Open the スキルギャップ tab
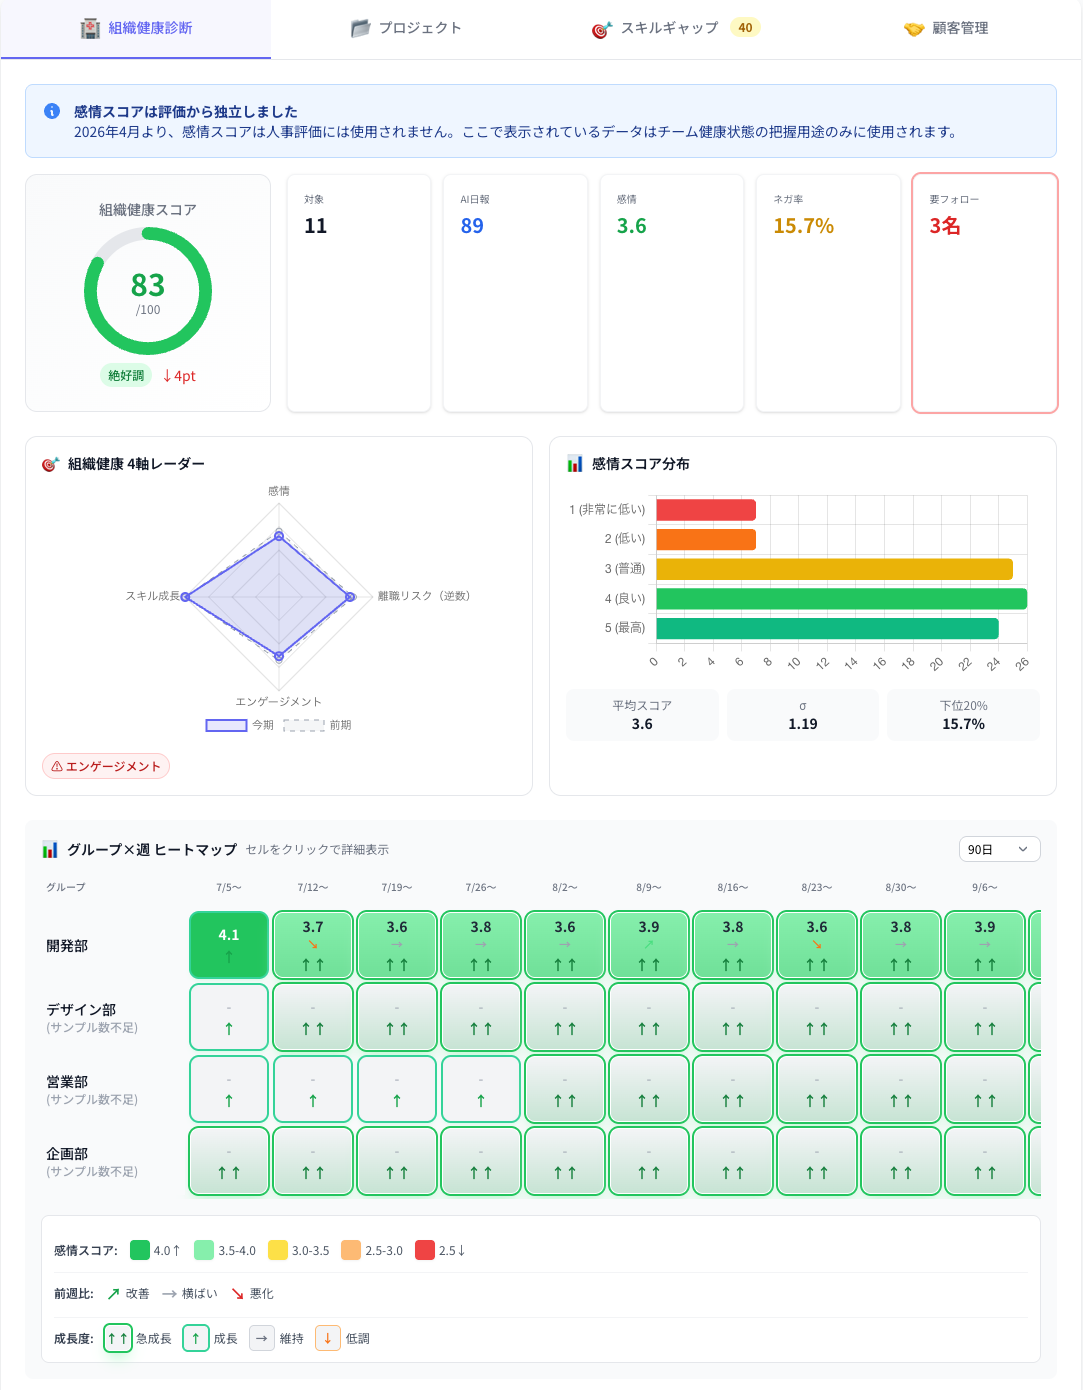1083x1390 pixels. click(676, 29)
